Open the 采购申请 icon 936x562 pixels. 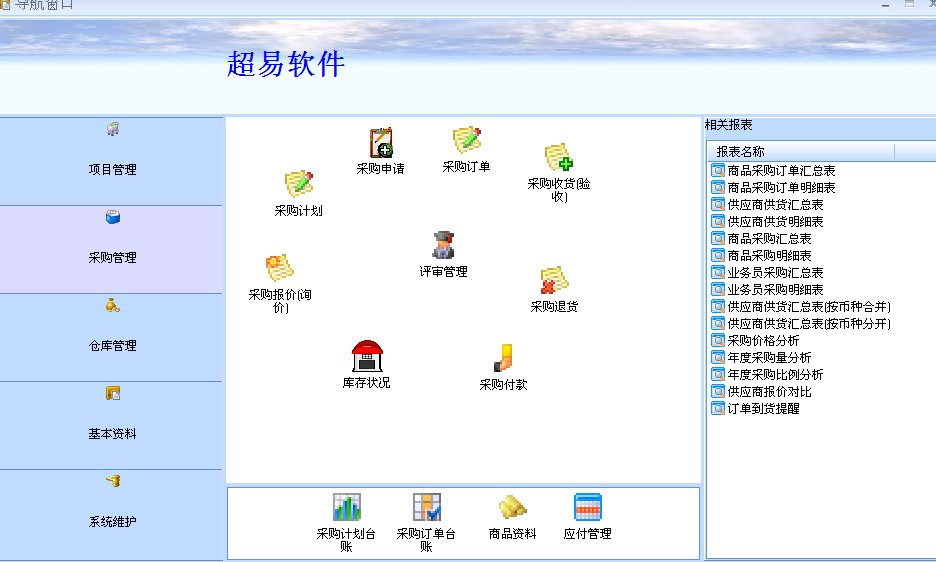[380, 144]
